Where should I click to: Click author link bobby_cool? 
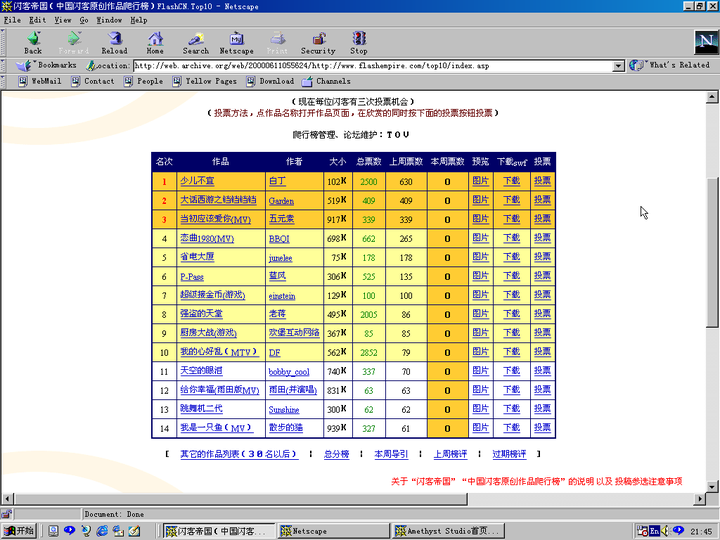[288, 372]
